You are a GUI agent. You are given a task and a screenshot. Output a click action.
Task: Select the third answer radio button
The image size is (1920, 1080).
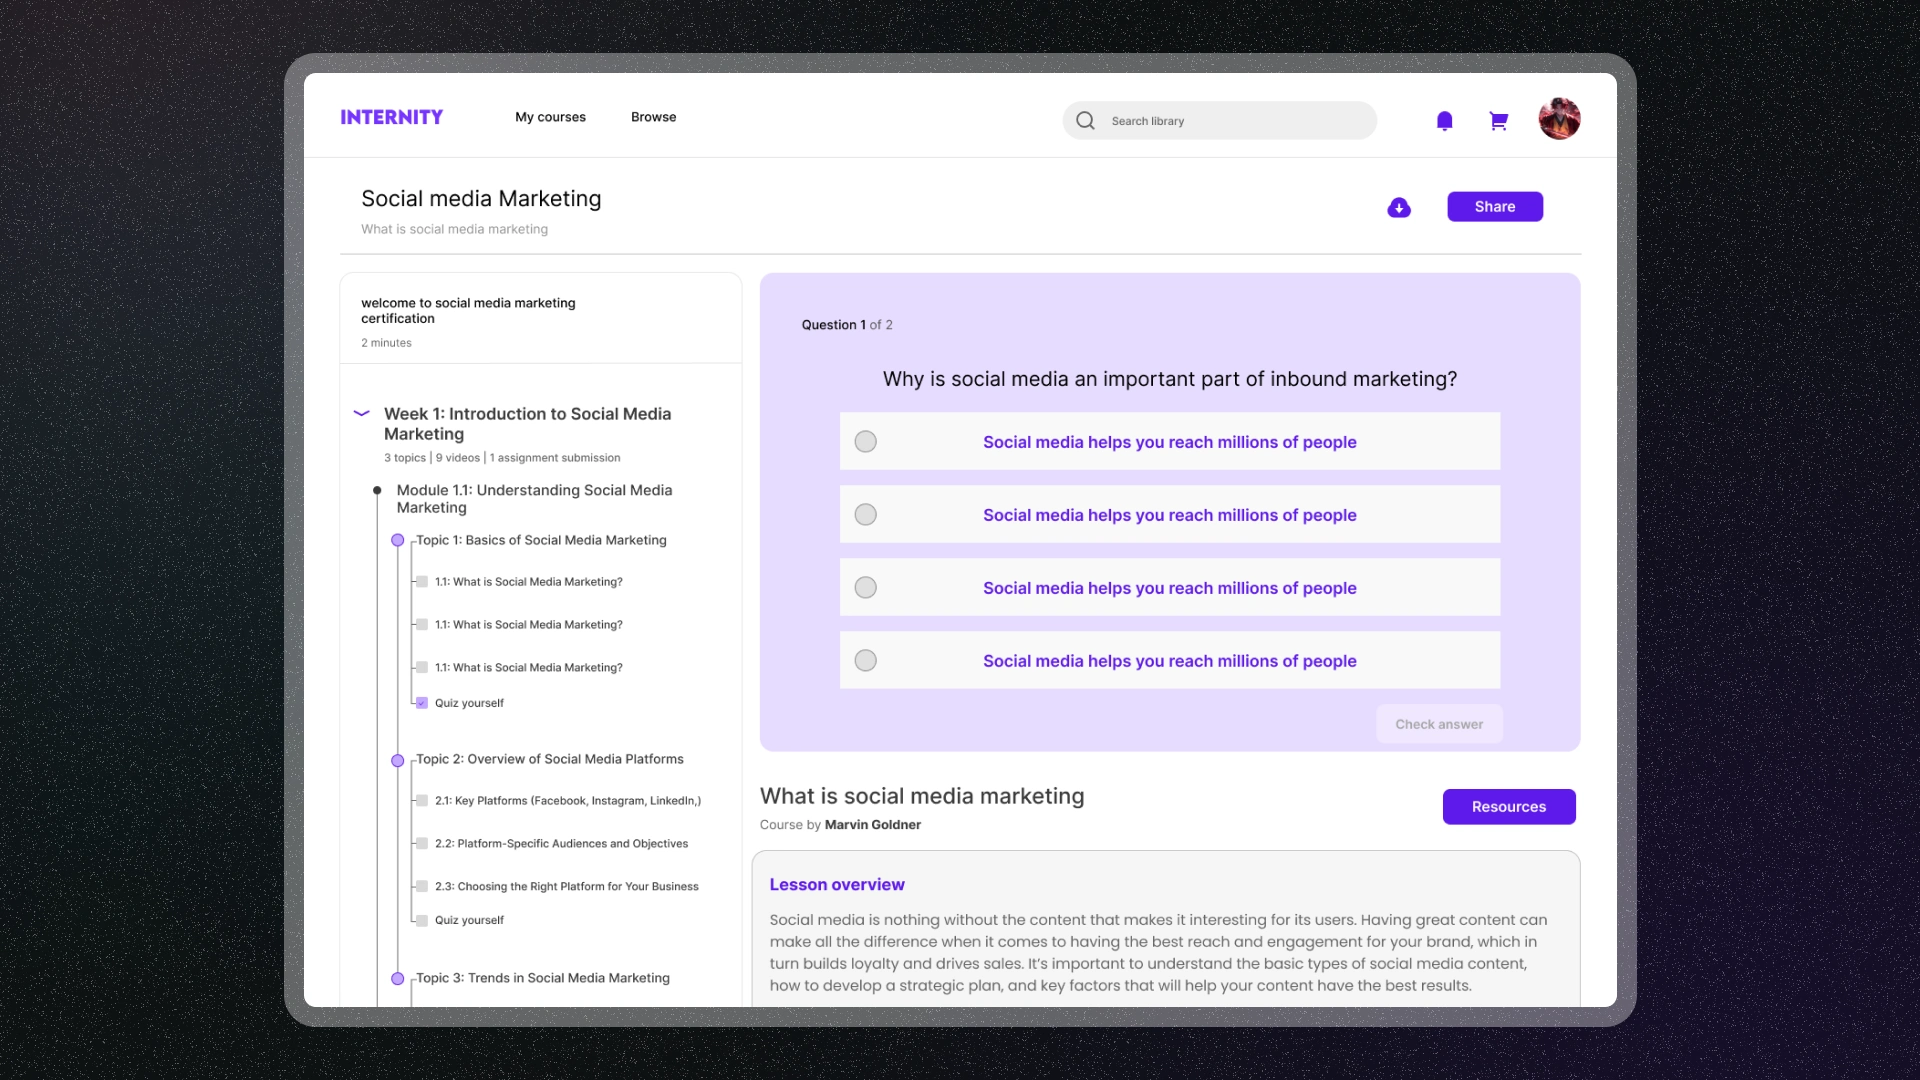click(x=866, y=588)
